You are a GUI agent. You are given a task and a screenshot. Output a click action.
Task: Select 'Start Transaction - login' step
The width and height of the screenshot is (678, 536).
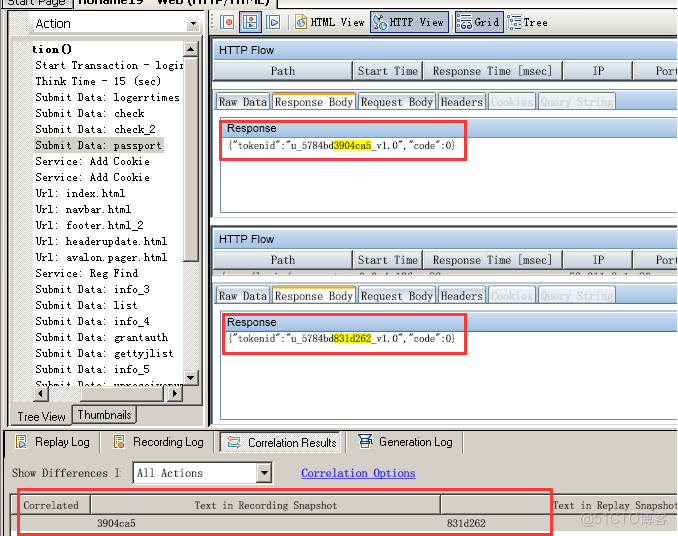pos(109,65)
